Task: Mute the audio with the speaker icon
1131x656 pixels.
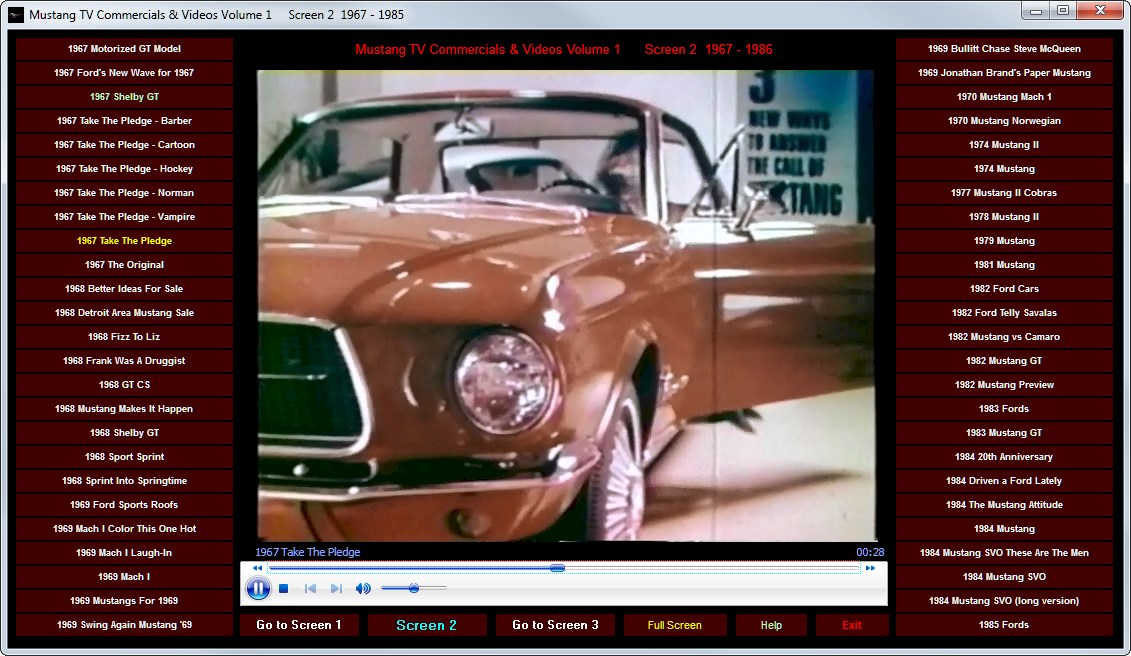Action: point(363,589)
